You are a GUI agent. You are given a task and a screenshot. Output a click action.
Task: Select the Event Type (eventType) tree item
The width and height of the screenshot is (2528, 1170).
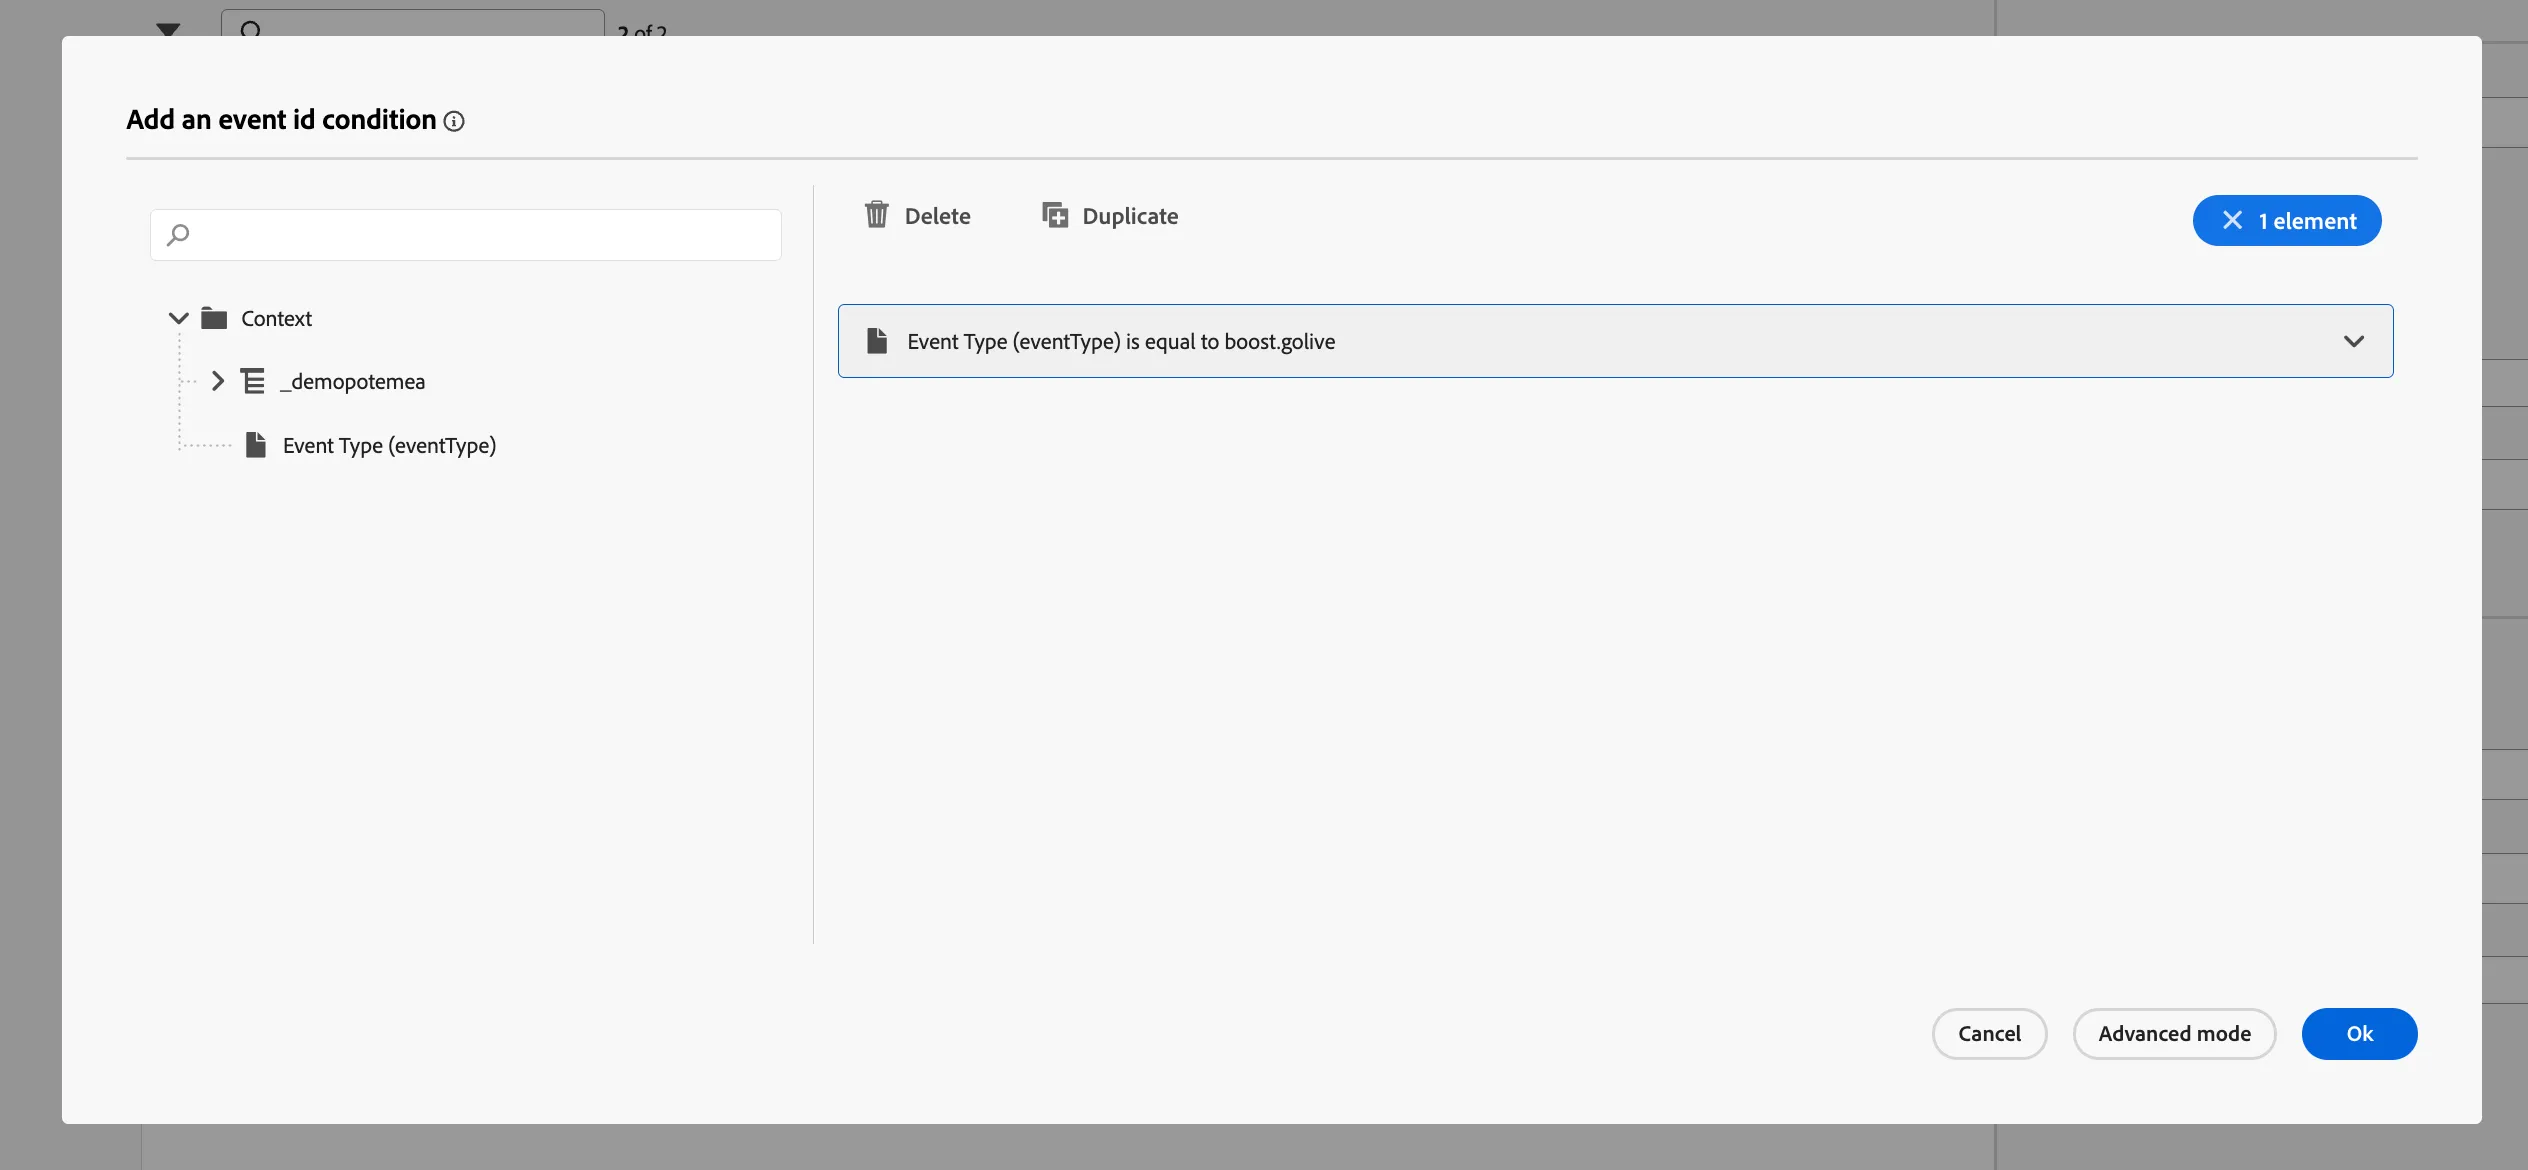tap(389, 445)
